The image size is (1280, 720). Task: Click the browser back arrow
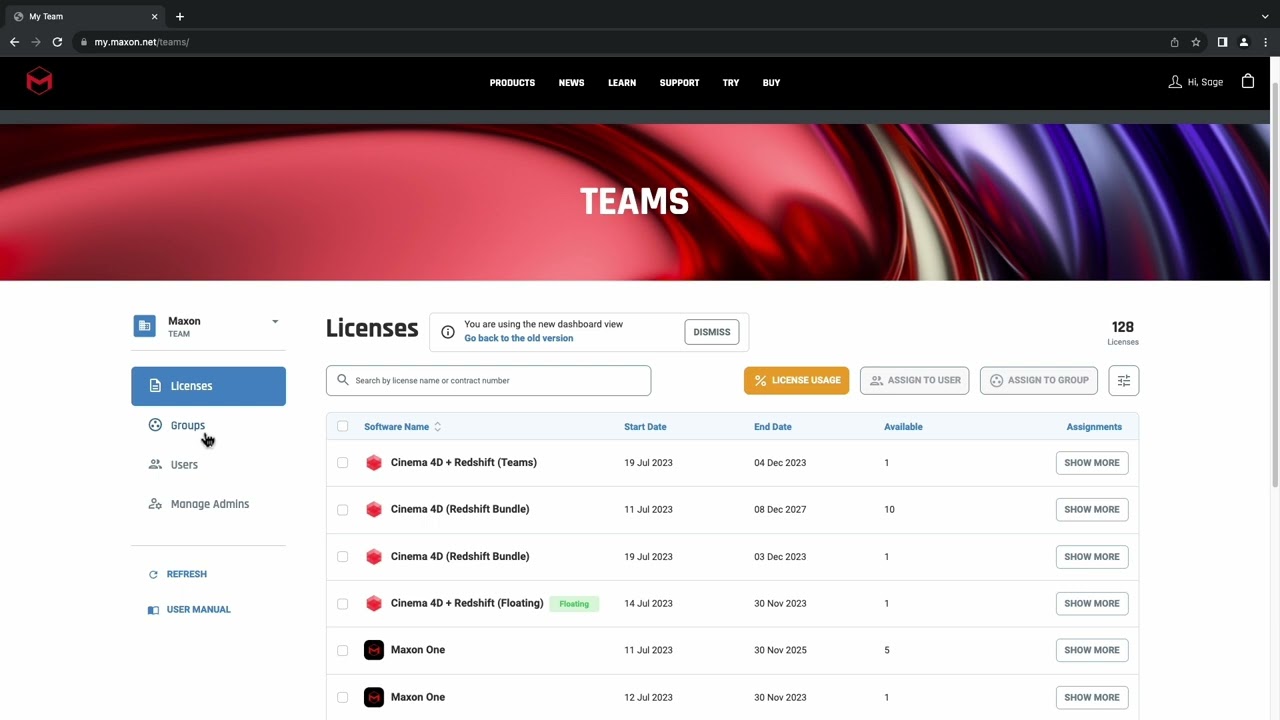(x=14, y=42)
